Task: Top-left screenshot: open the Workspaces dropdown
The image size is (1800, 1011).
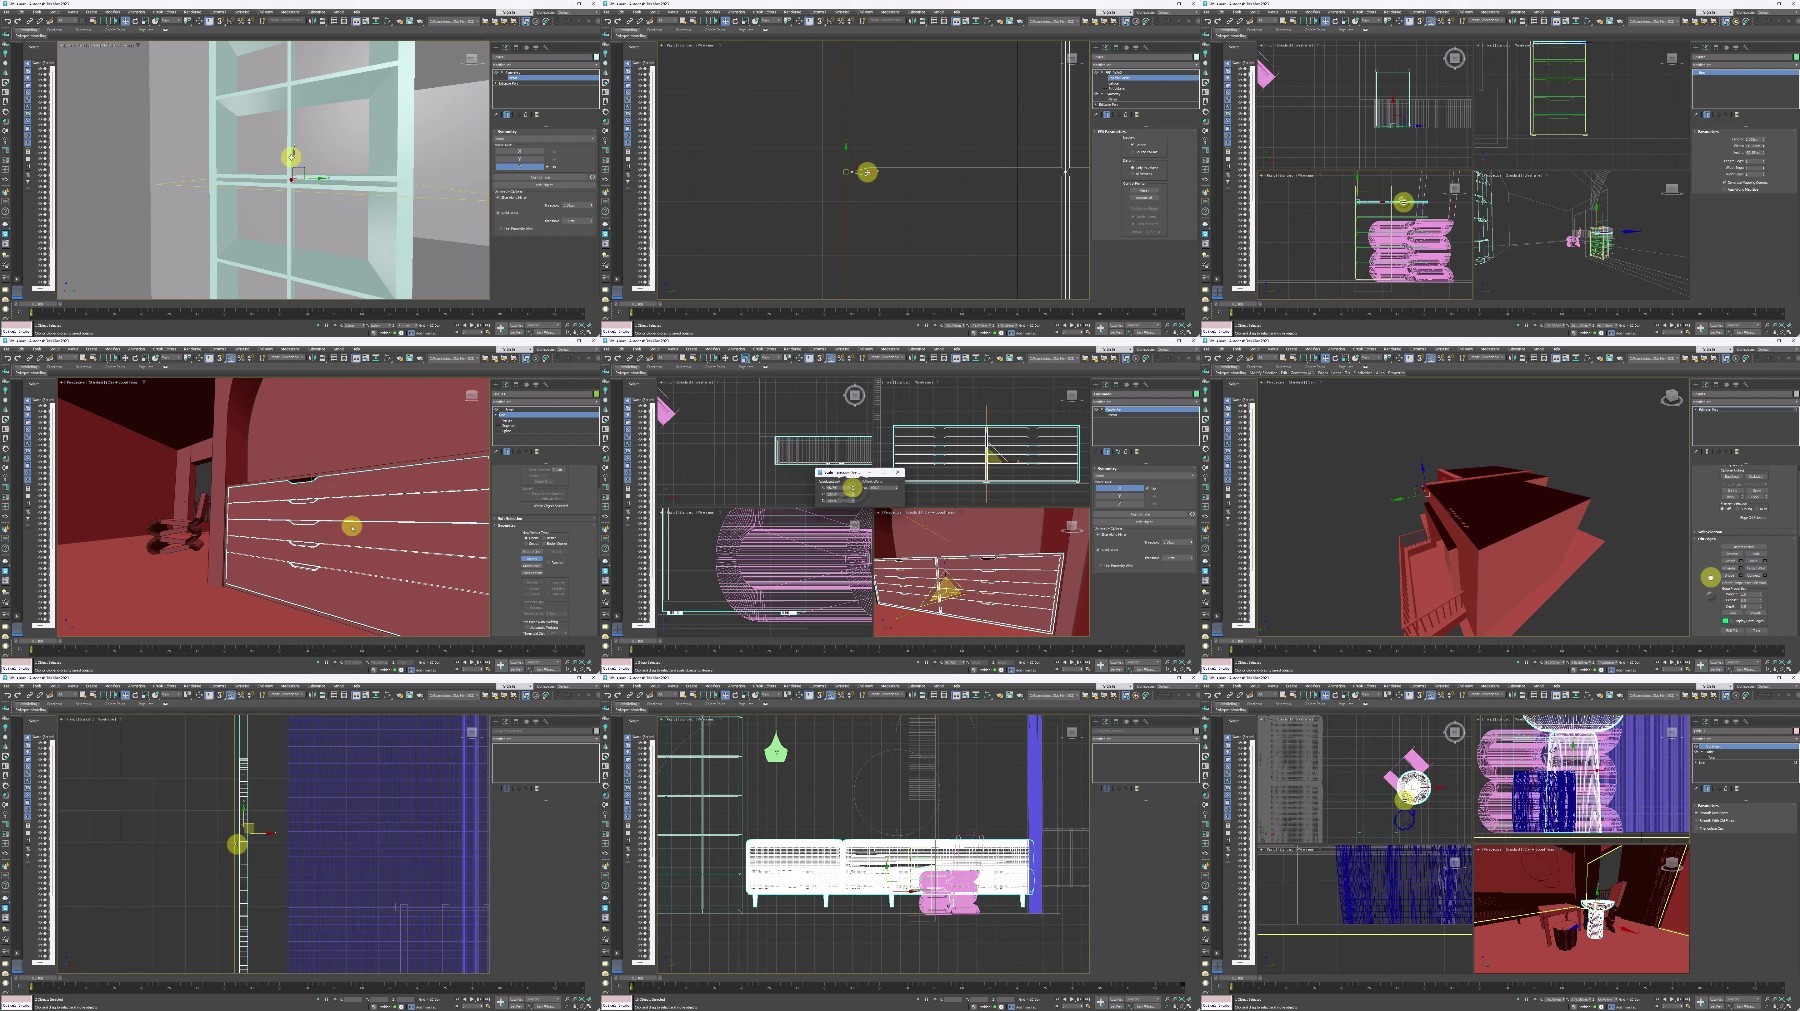Action: coord(580,12)
